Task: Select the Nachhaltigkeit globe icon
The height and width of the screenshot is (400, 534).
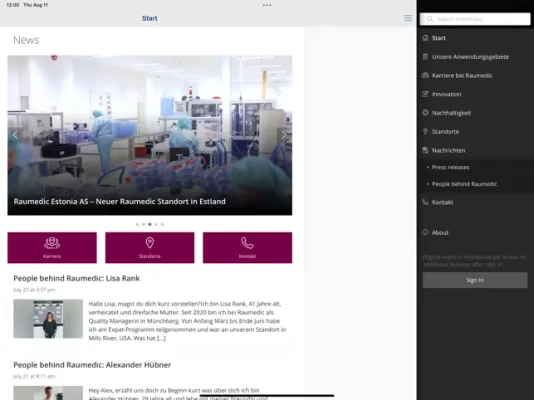Action: 425,113
